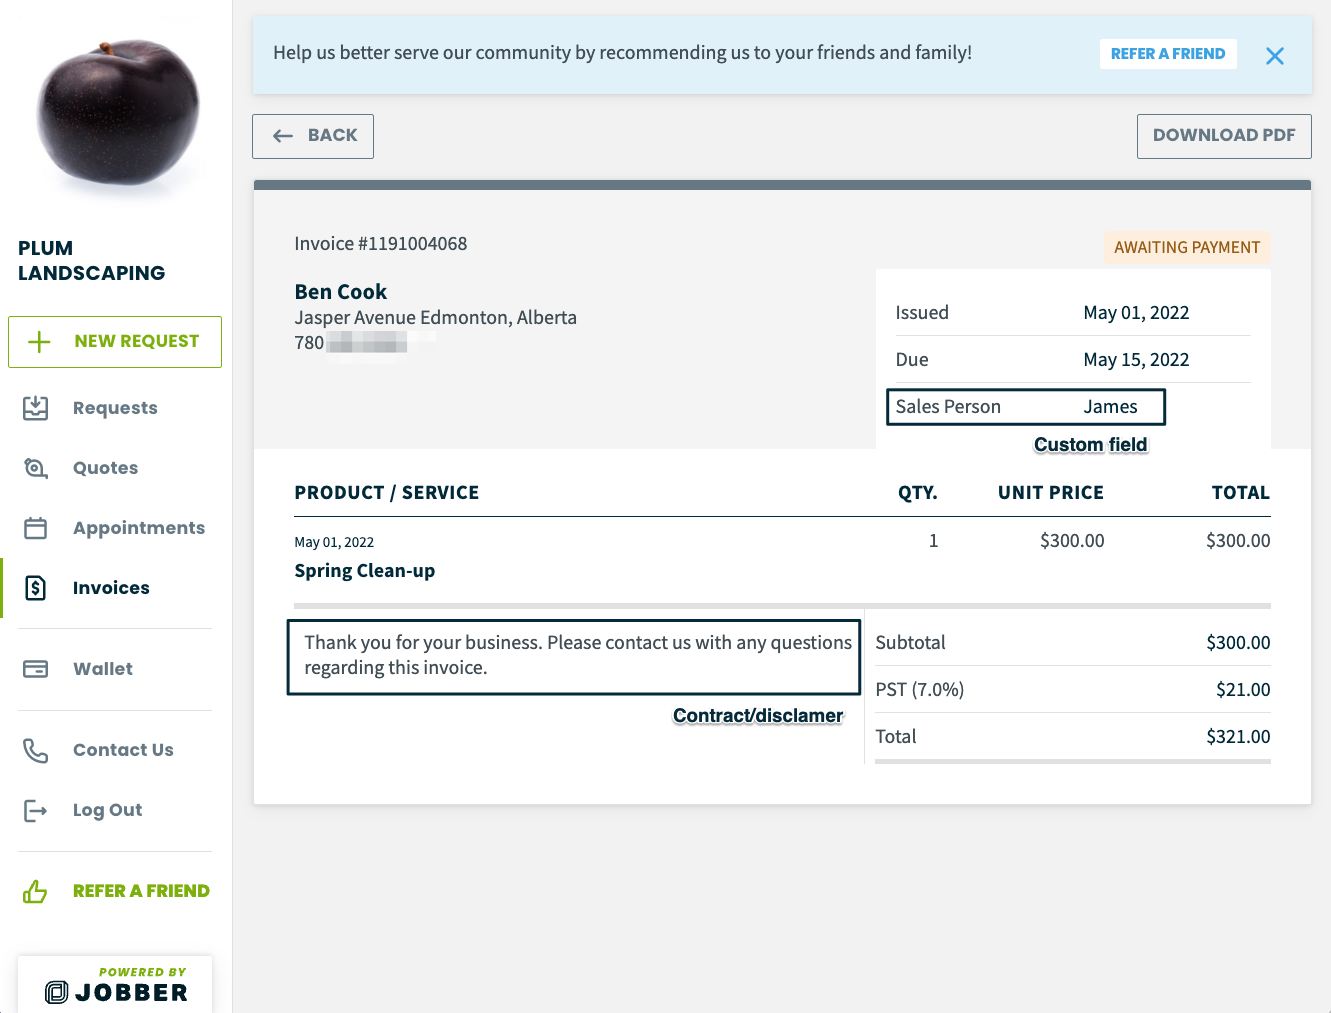Screen dimensions: 1331x1013
Task: Click the Invoices dollar document icon
Action: click(x=36, y=588)
